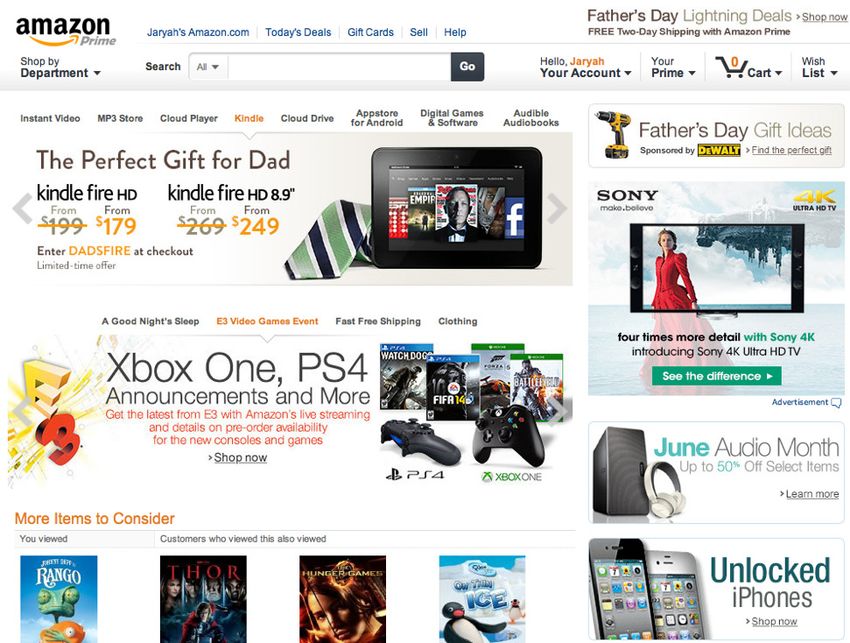Switch to the Cloud Drive tab
Image resolution: width=850 pixels, height=643 pixels.
(307, 118)
